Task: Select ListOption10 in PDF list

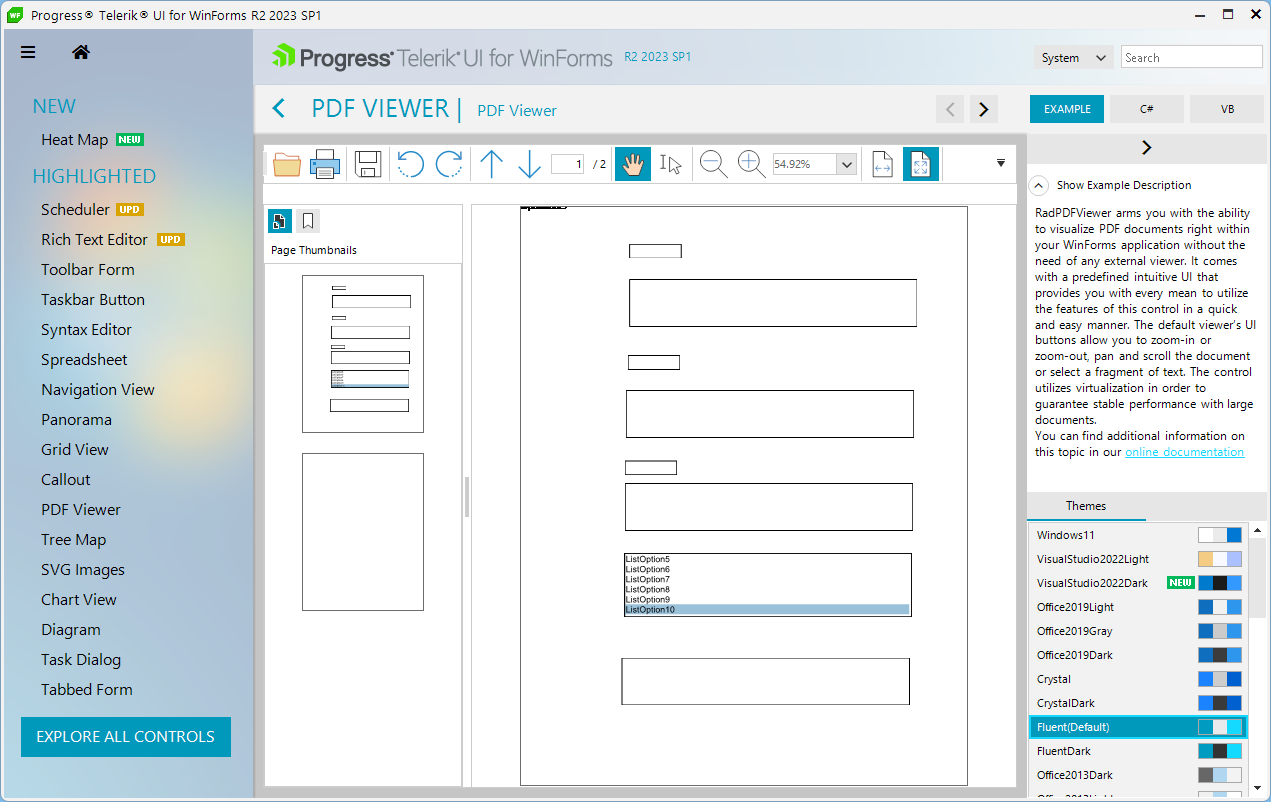Action: pos(767,609)
